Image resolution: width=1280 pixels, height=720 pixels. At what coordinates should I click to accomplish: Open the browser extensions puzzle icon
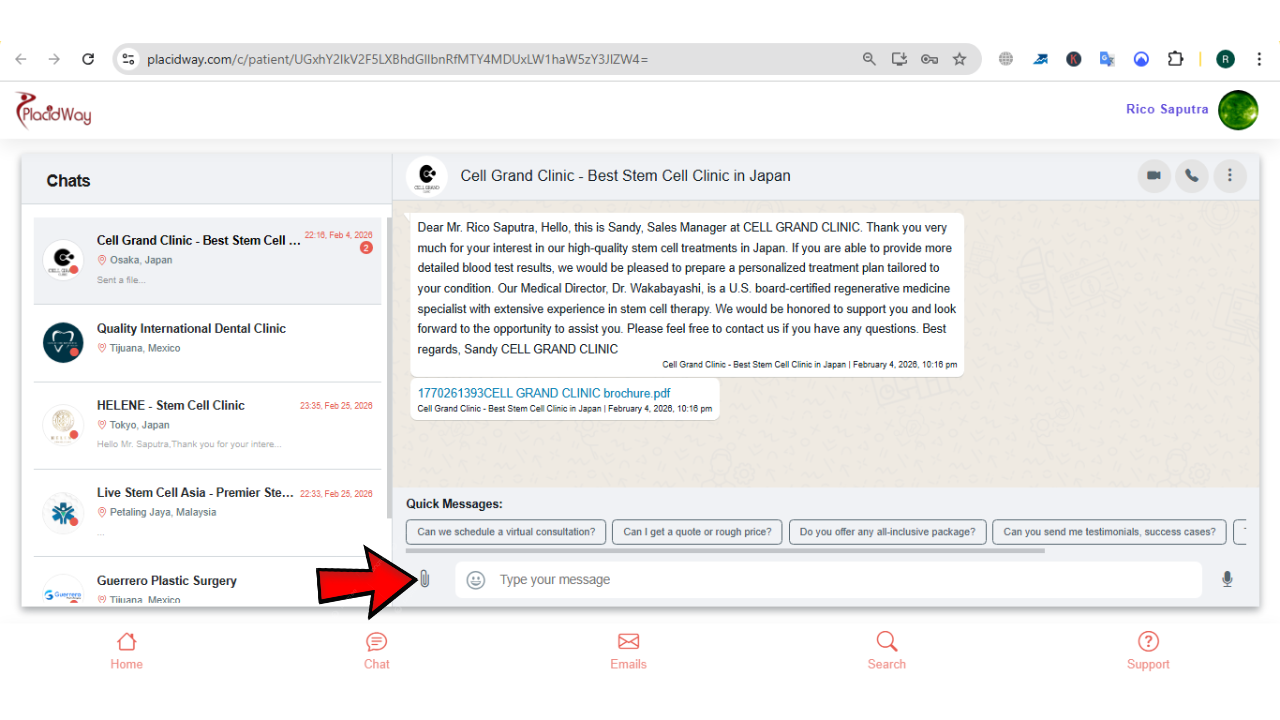1175,59
